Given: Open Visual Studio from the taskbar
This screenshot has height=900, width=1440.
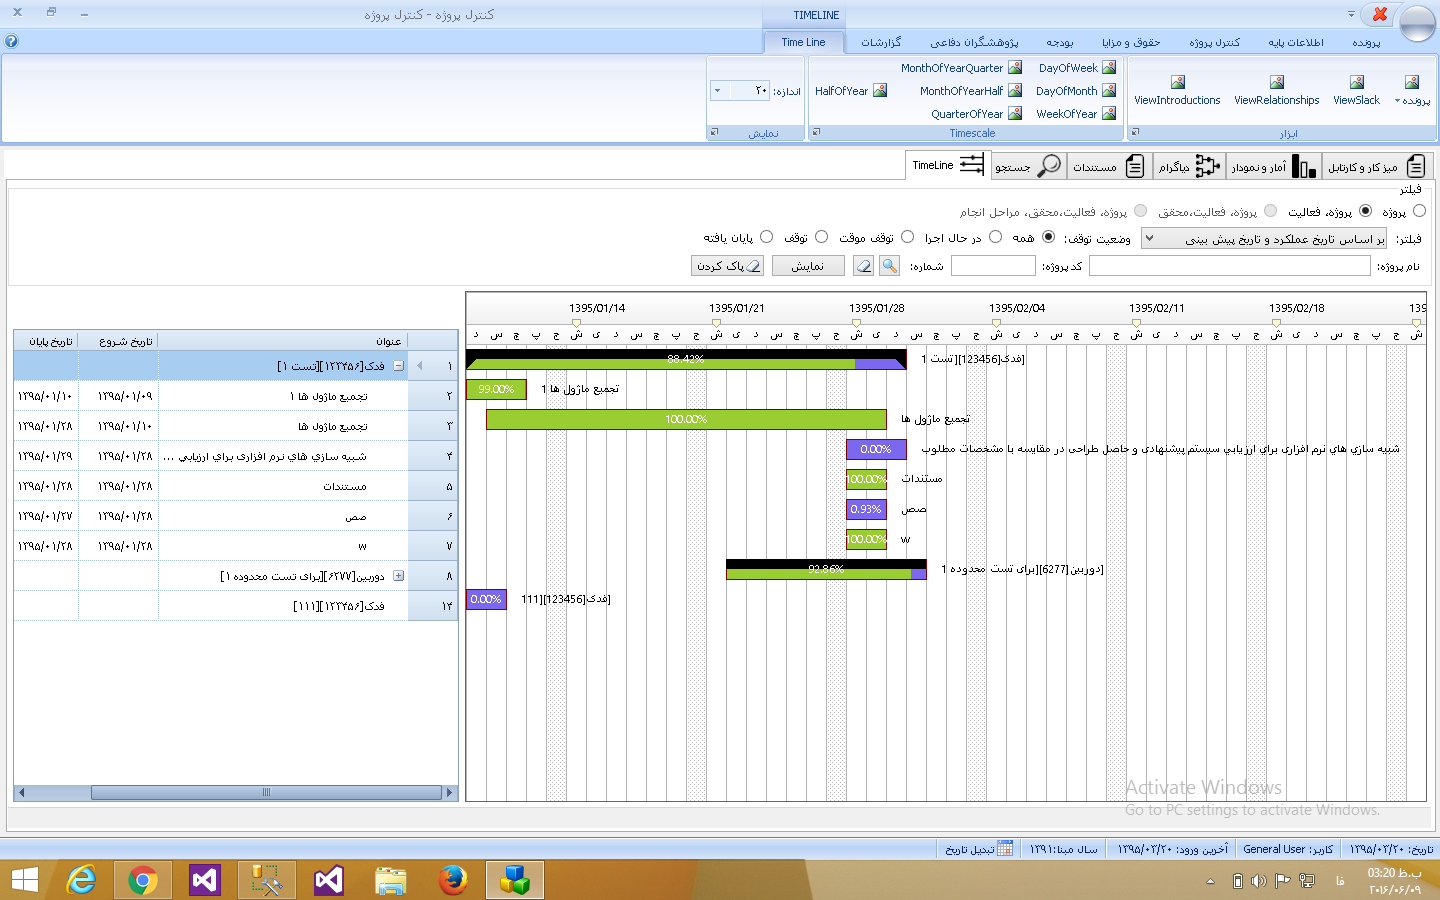Looking at the screenshot, I should [x=205, y=880].
